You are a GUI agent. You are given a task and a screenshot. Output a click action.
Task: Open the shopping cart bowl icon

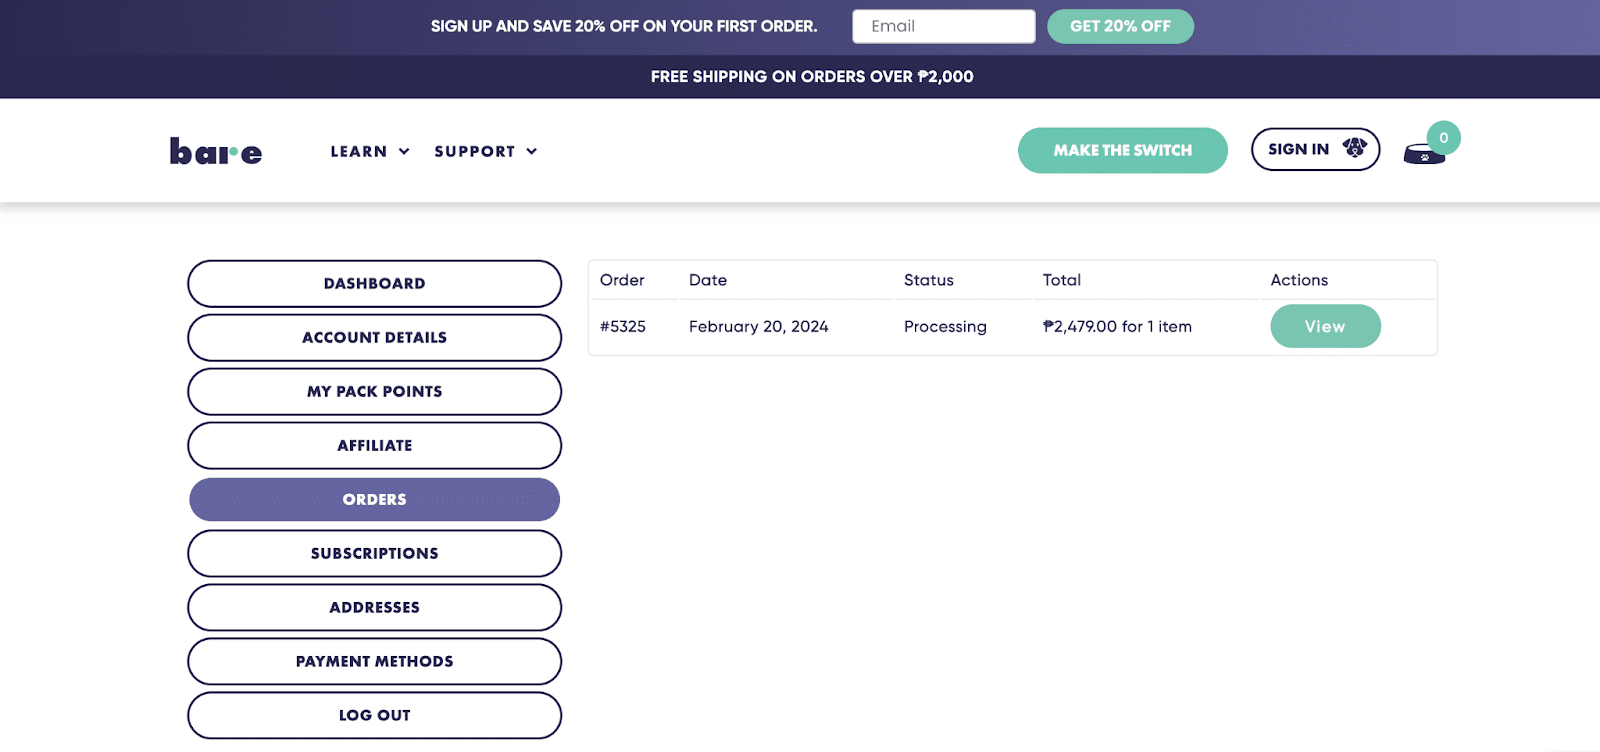(1423, 155)
